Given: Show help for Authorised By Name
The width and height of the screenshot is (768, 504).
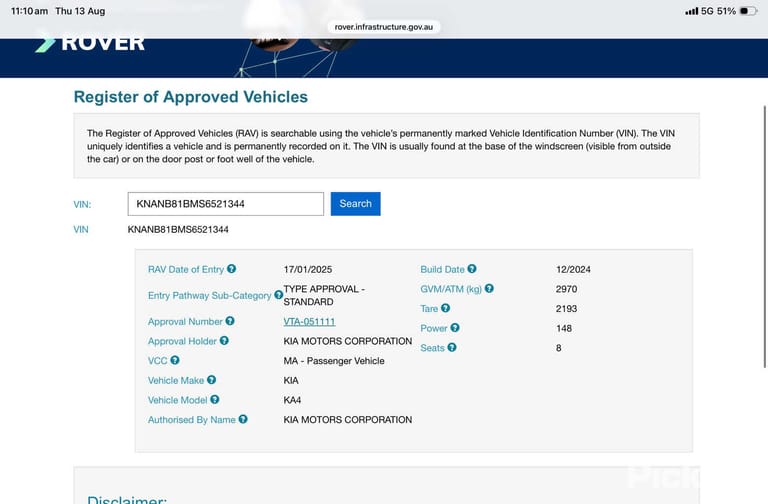Looking at the screenshot, I should pos(243,419).
